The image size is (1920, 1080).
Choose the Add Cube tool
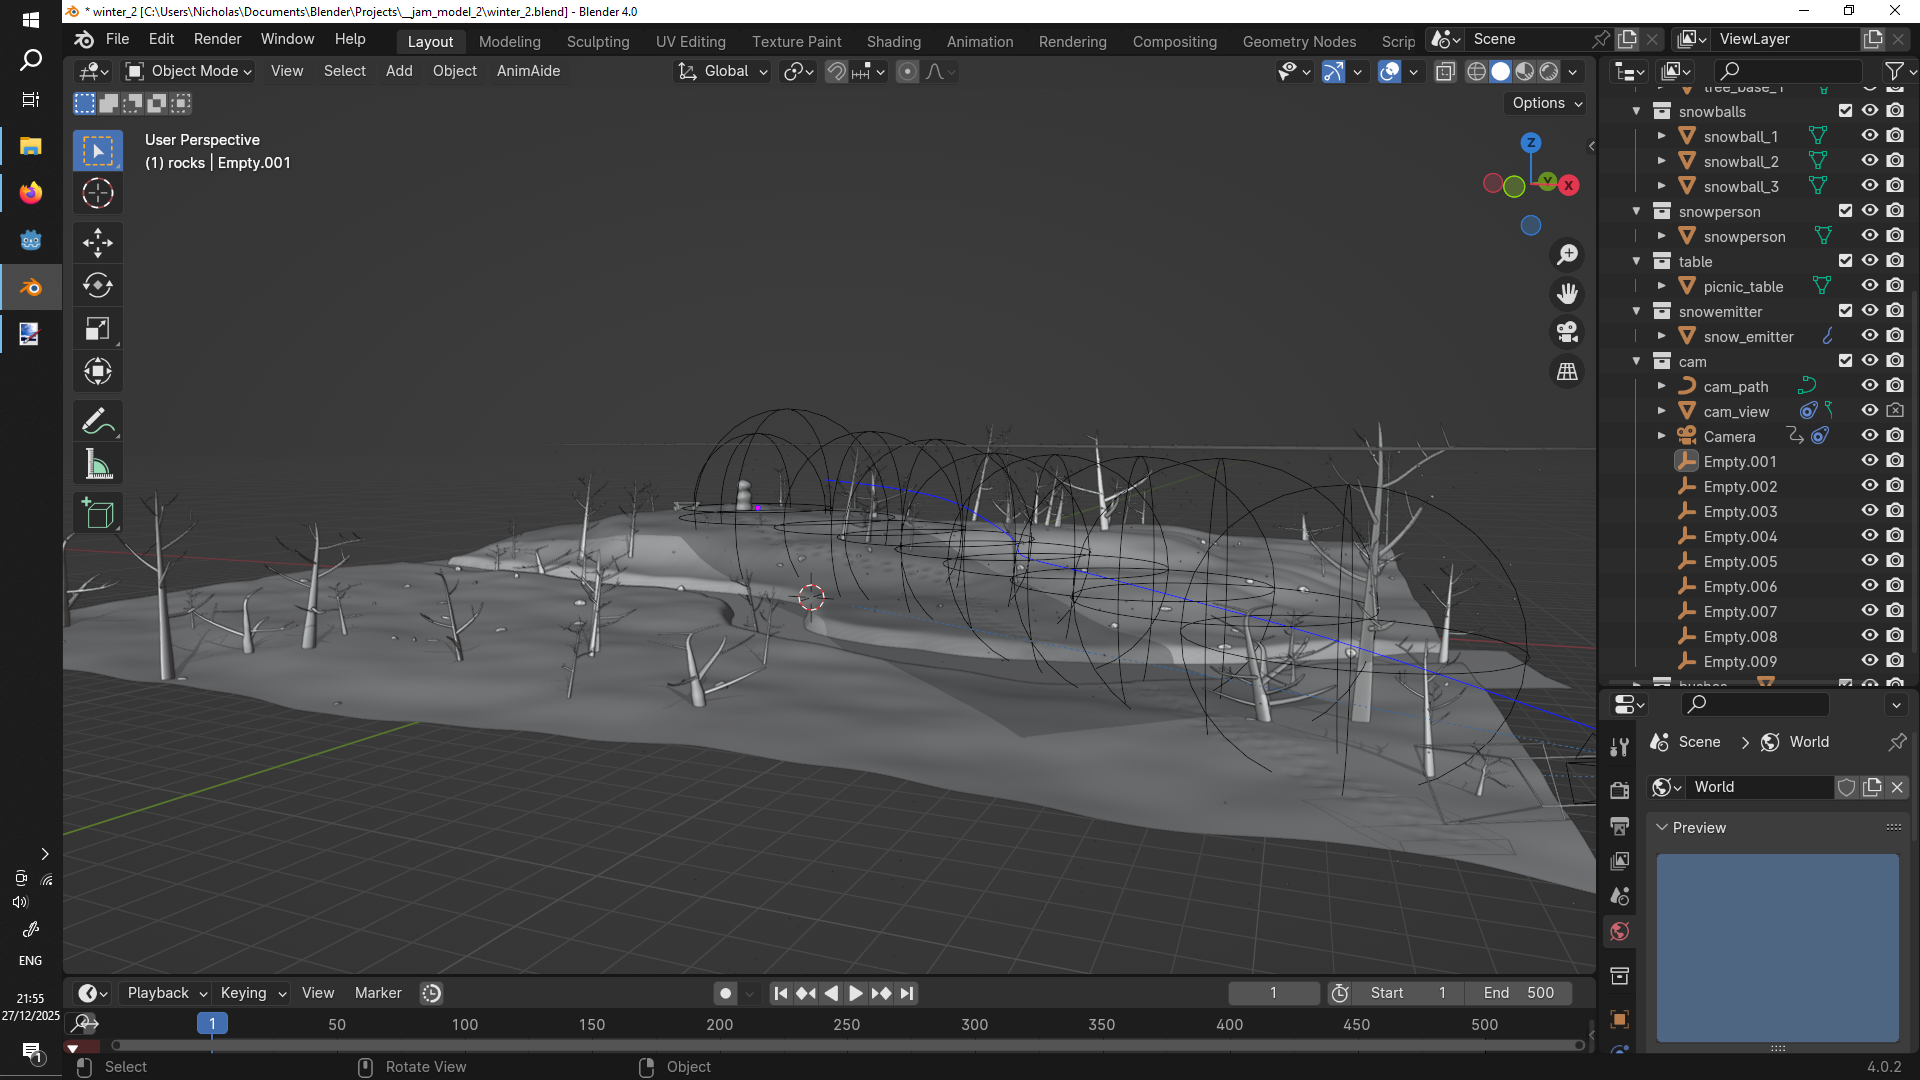point(98,514)
